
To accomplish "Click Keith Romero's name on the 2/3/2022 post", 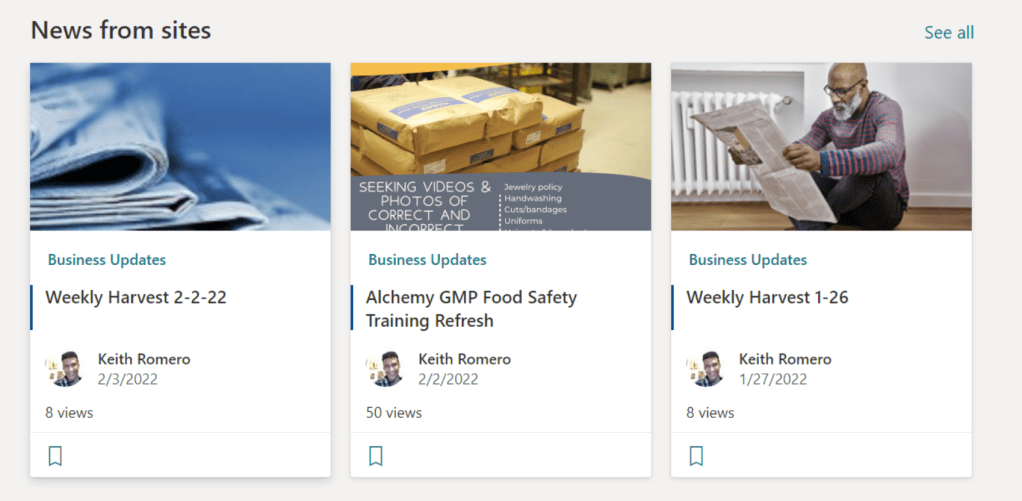I will (144, 359).
